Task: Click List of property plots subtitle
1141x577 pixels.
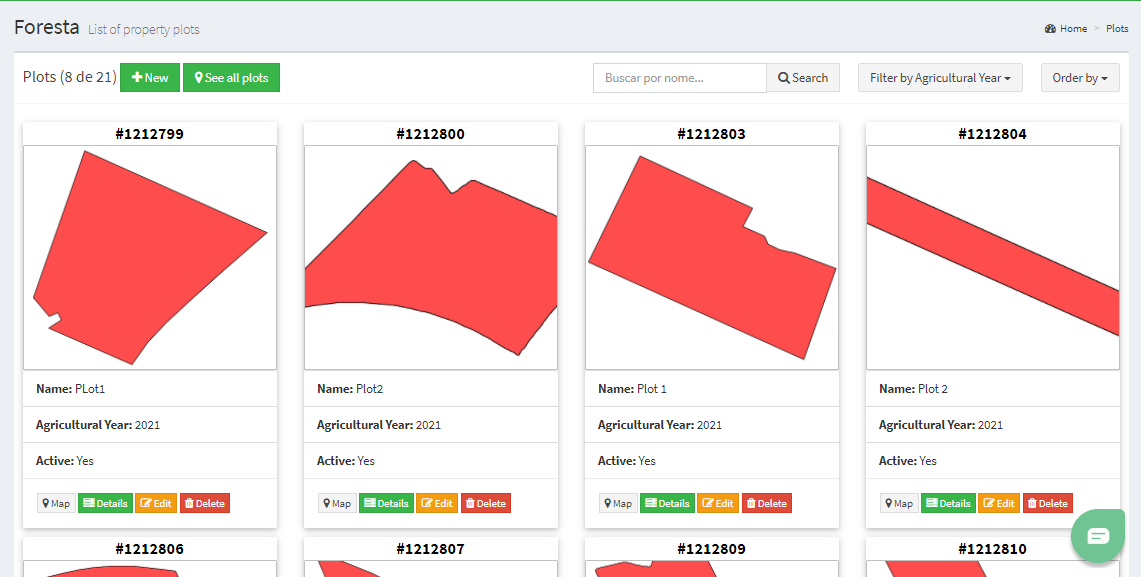Action: click(143, 30)
